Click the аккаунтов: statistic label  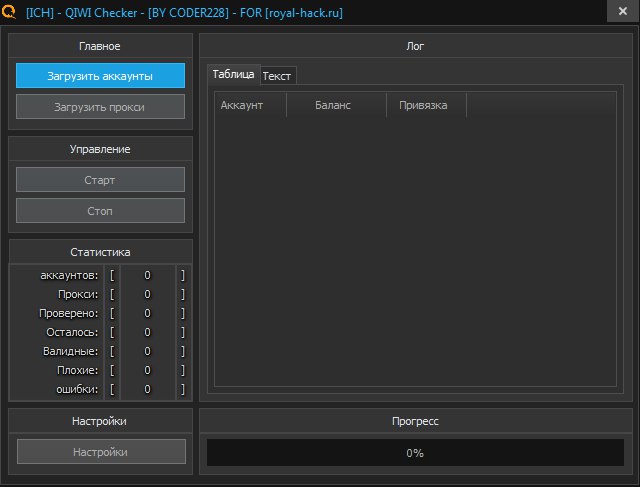point(69,276)
